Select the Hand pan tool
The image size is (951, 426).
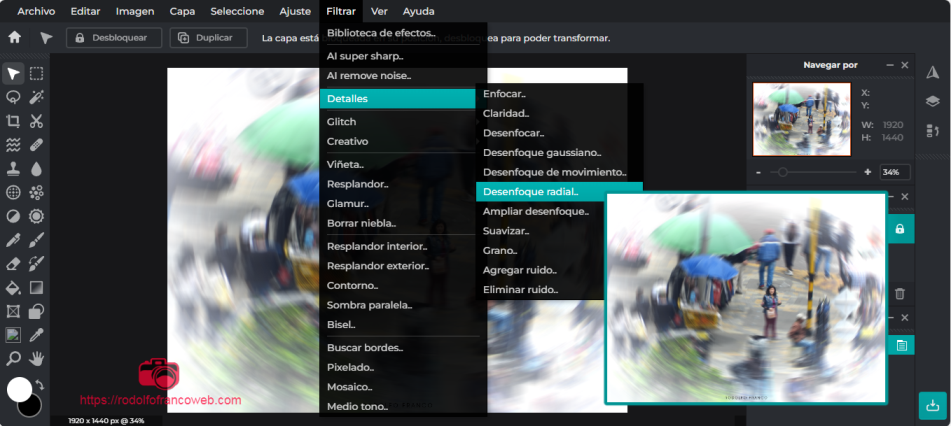point(37,358)
